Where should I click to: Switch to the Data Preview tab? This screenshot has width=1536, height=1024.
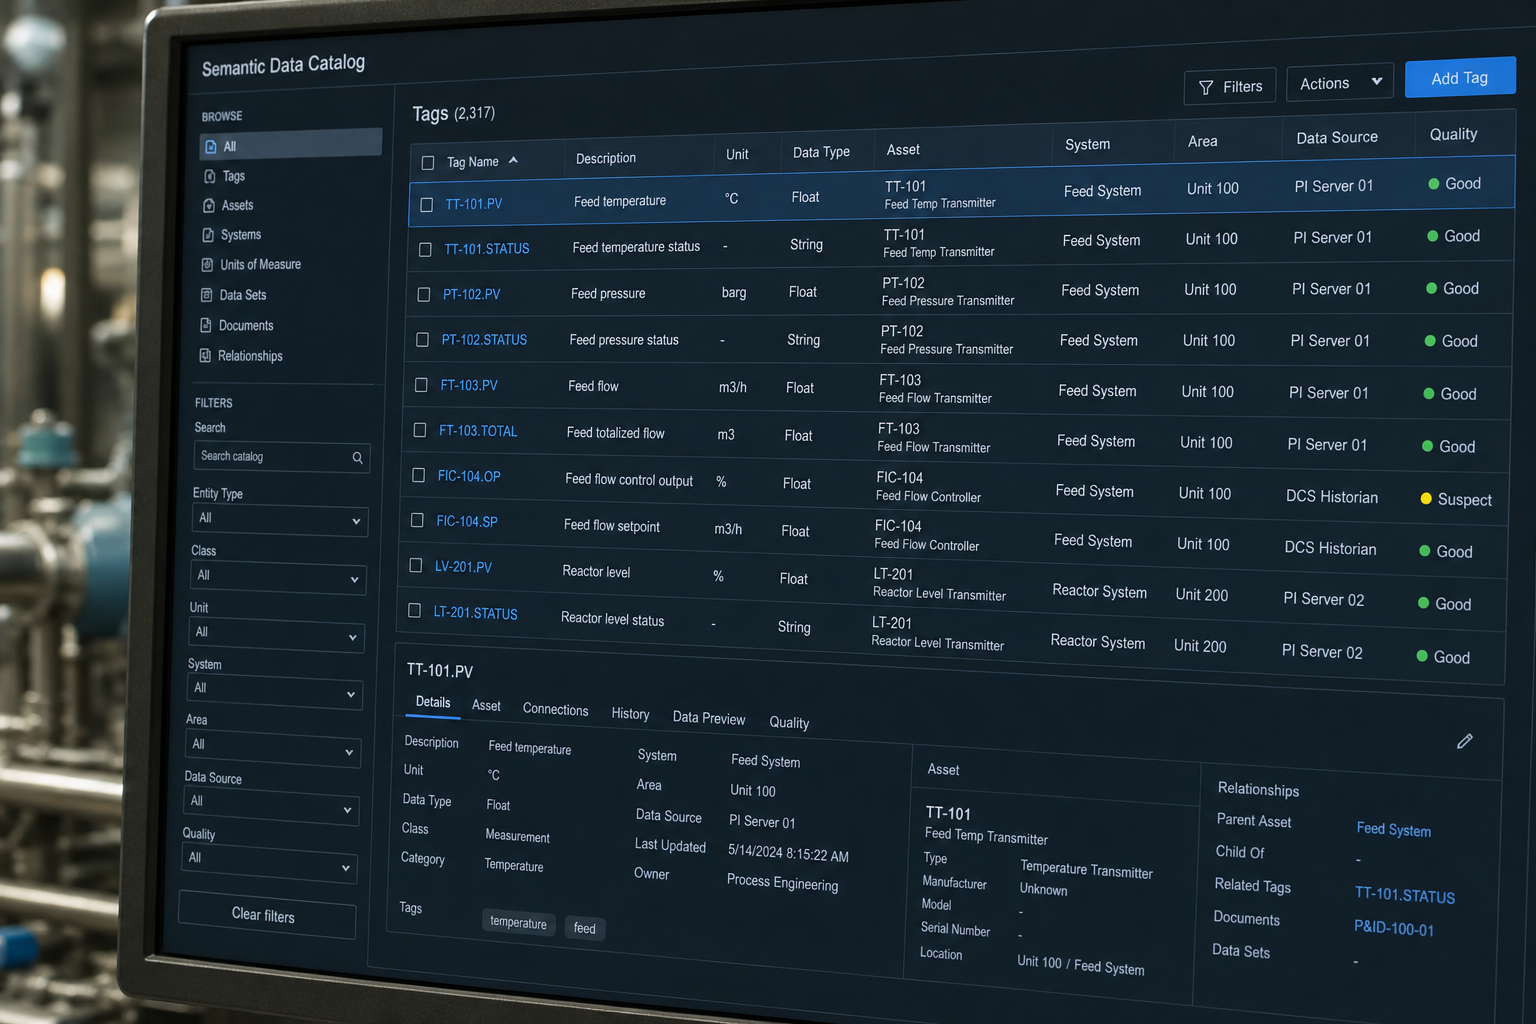[709, 718]
